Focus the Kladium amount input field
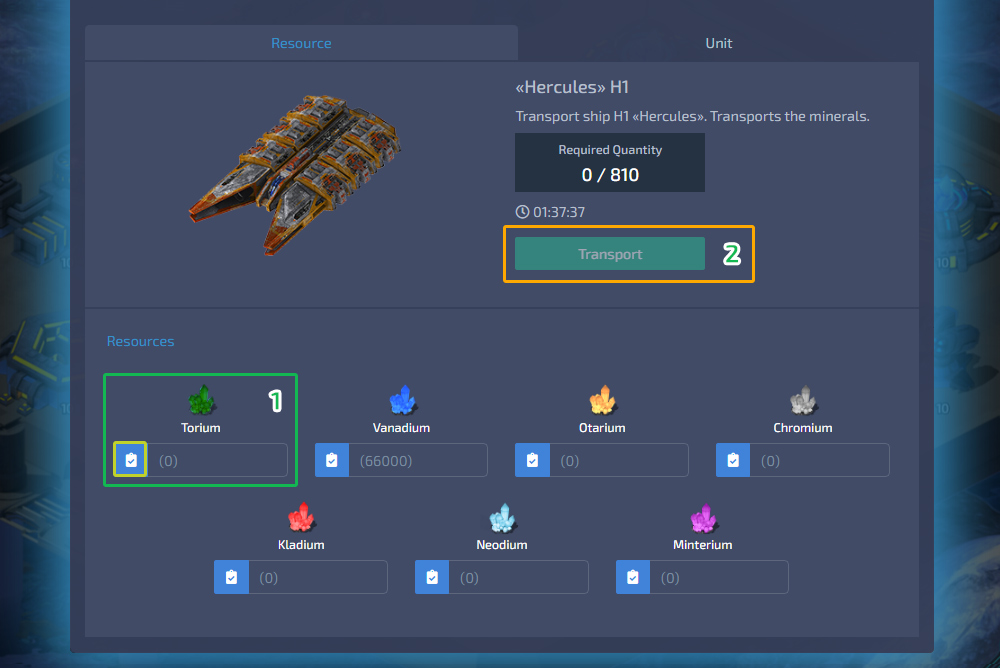This screenshot has width=1000, height=668. [x=318, y=577]
